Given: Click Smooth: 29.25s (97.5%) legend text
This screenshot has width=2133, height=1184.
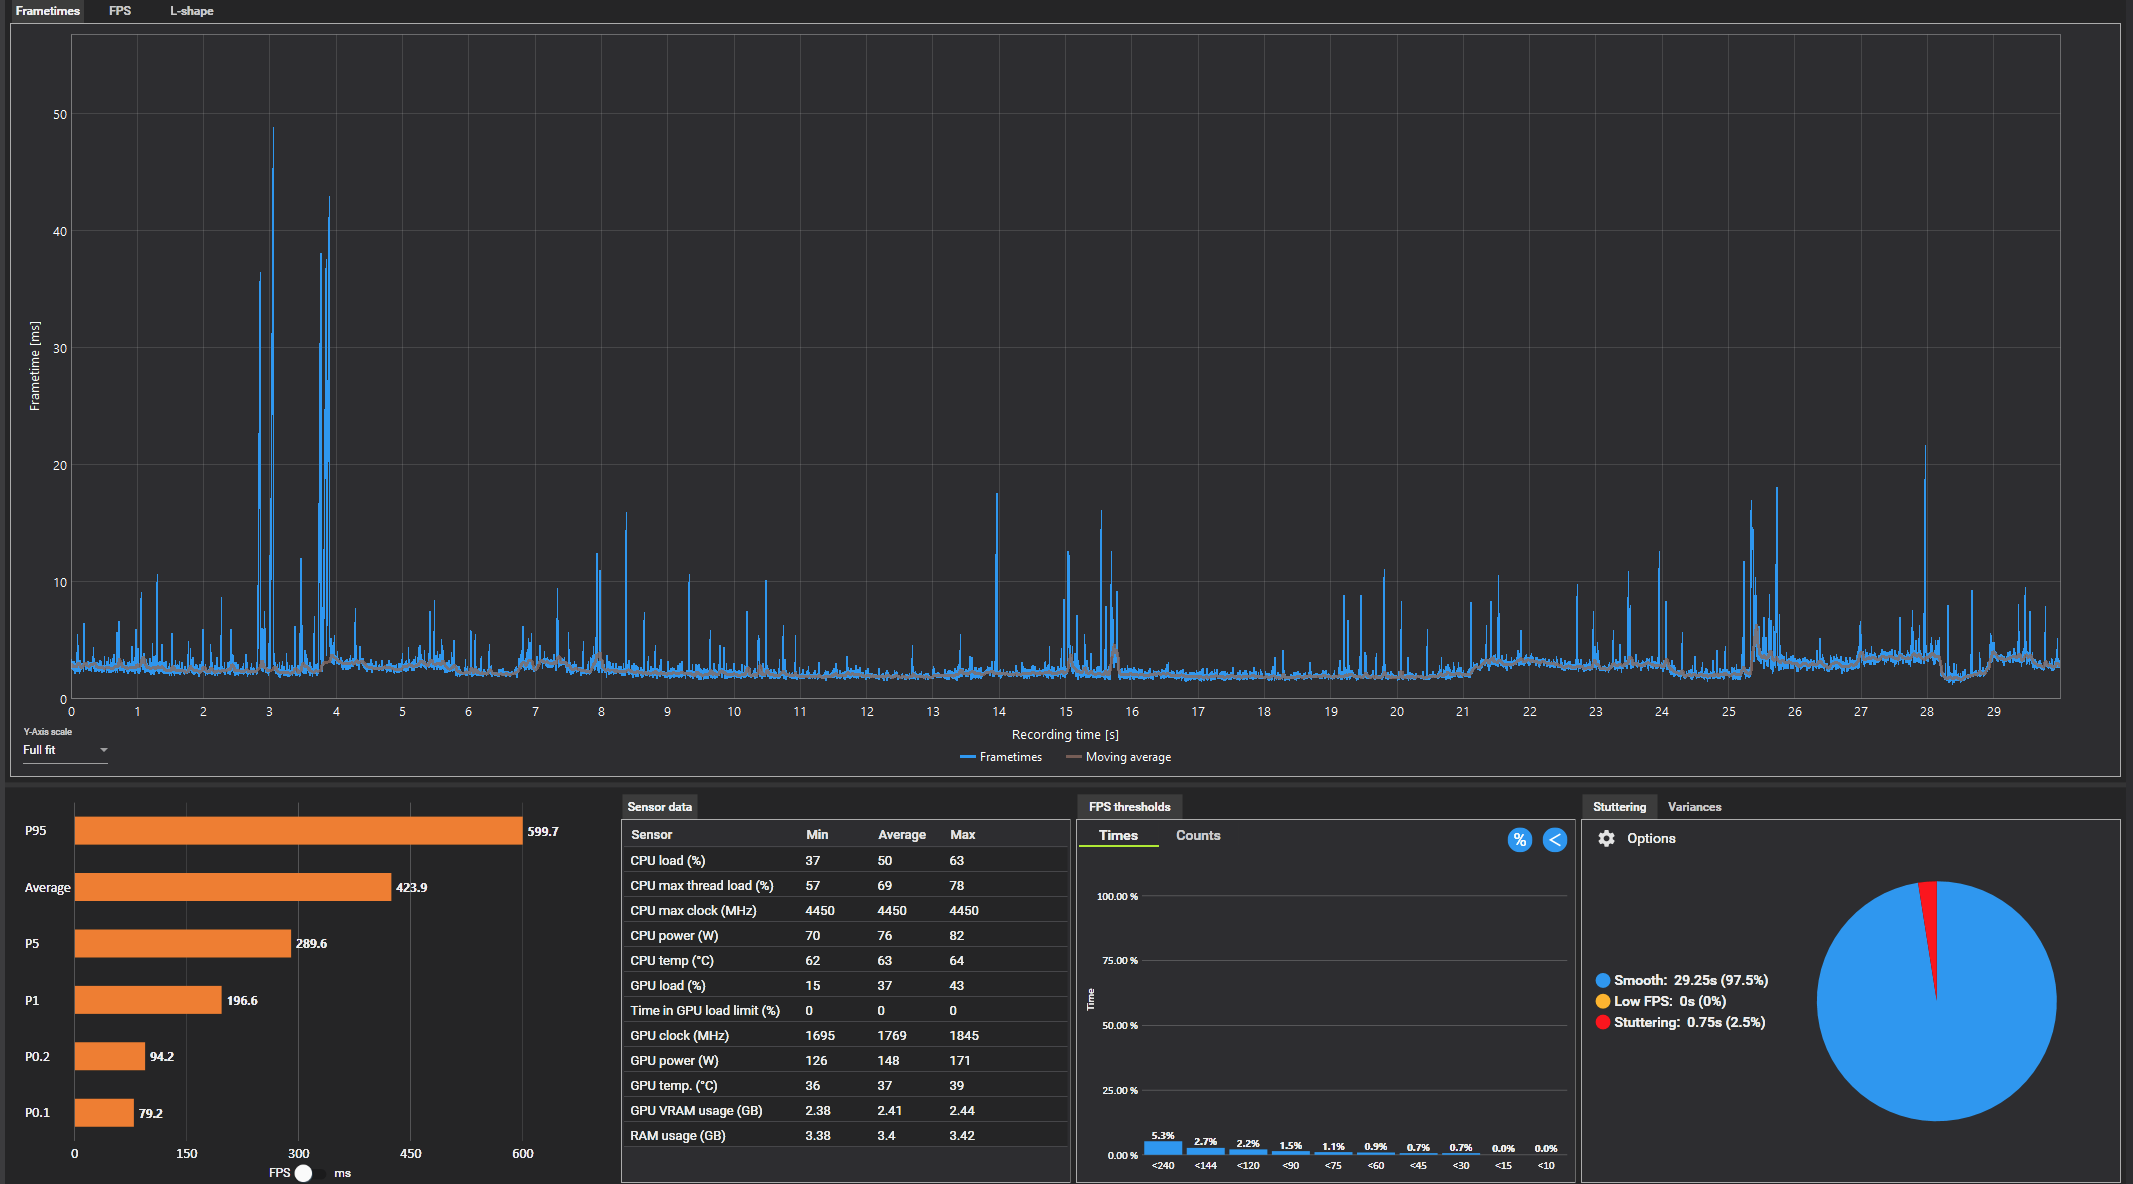Looking at the screenshot, I should (x=1691, y=980).
